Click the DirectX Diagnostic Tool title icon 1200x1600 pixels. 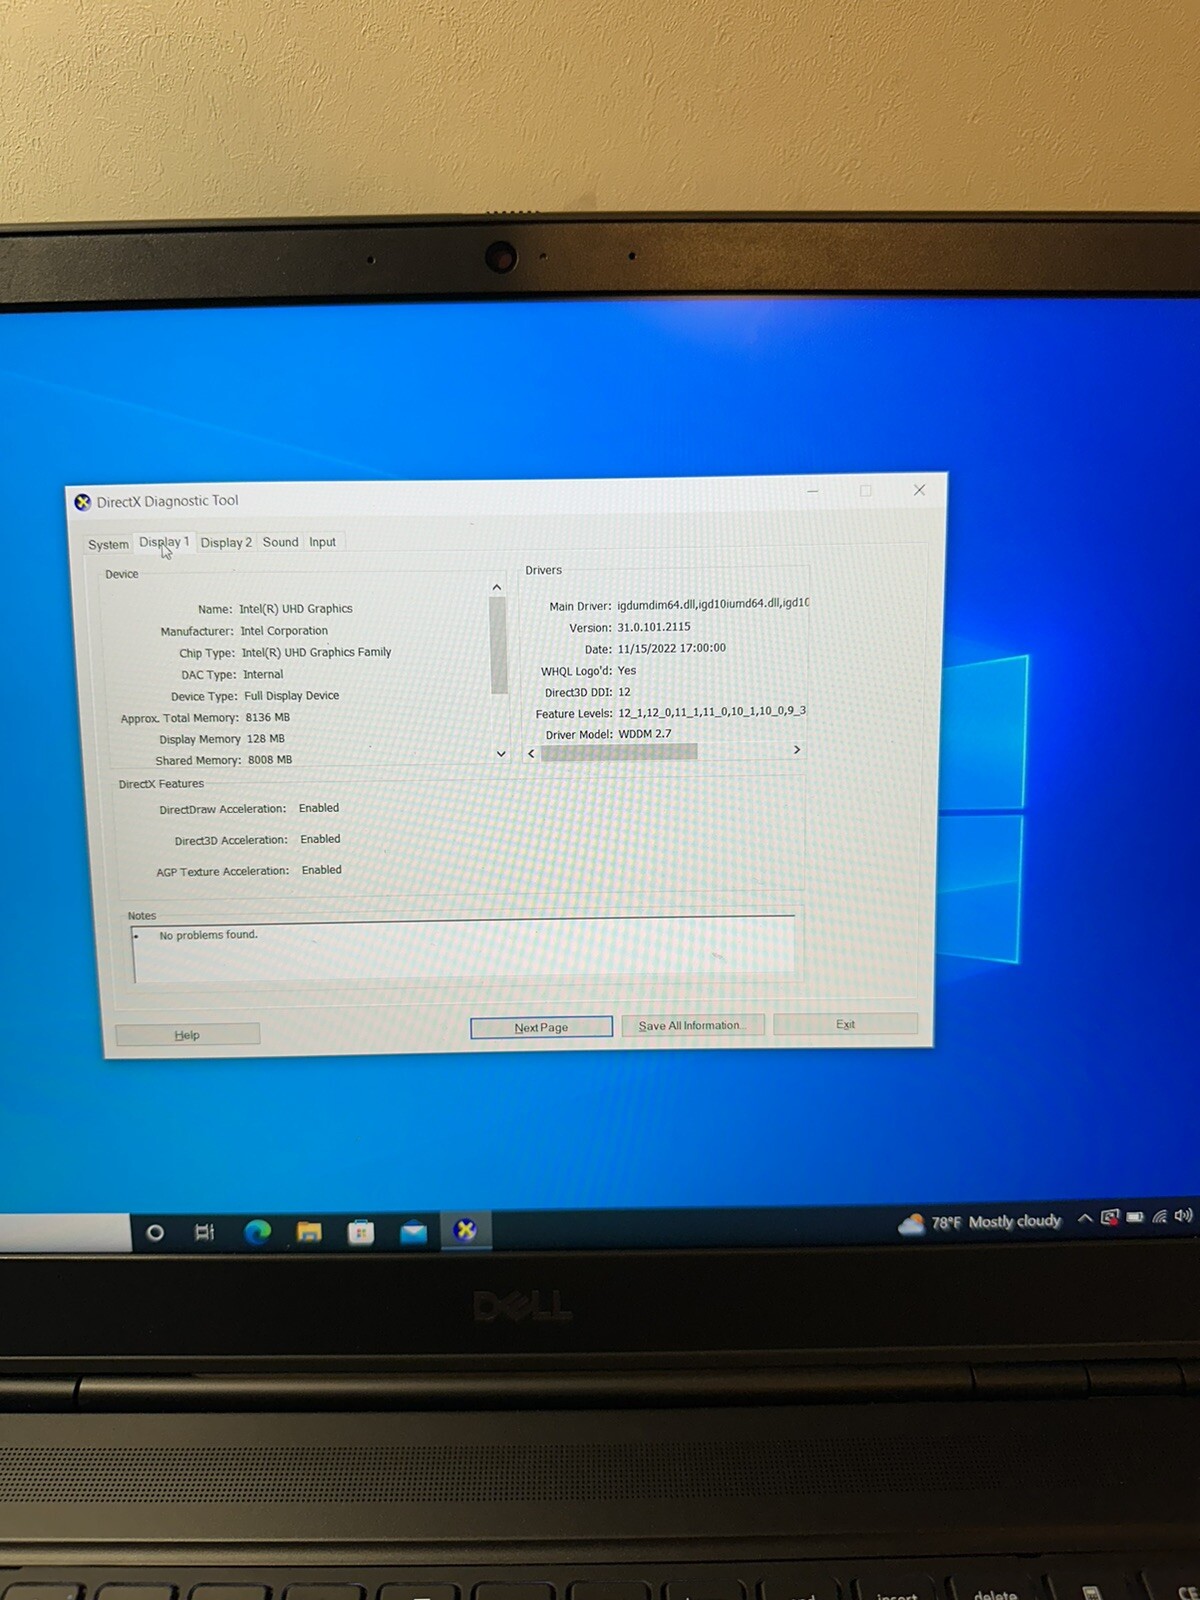pyautogui.click(x=83, y=502)
